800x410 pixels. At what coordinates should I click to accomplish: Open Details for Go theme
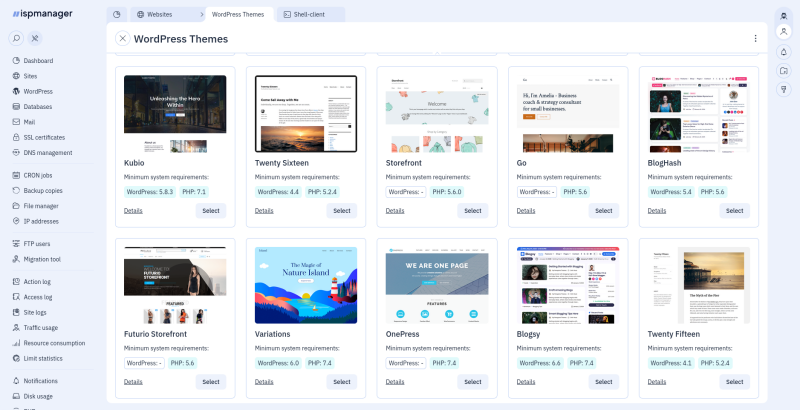click(x=526, y=211)
